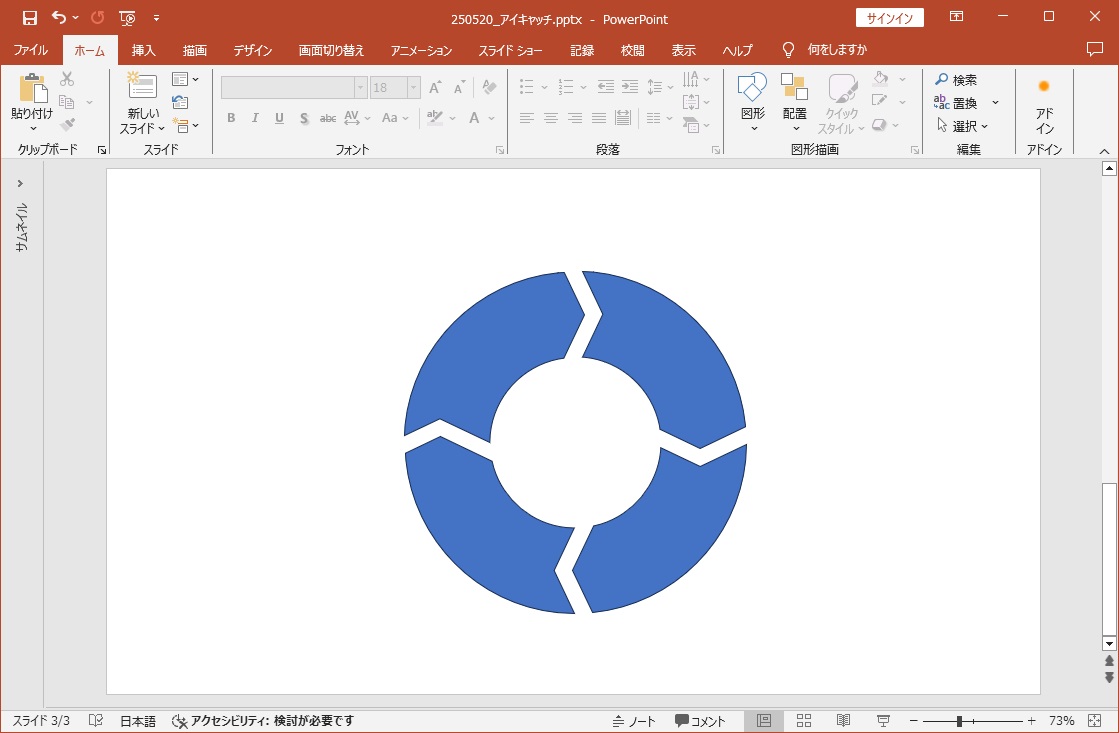Collapse the ribbon with the chevron

[1104, 150]
